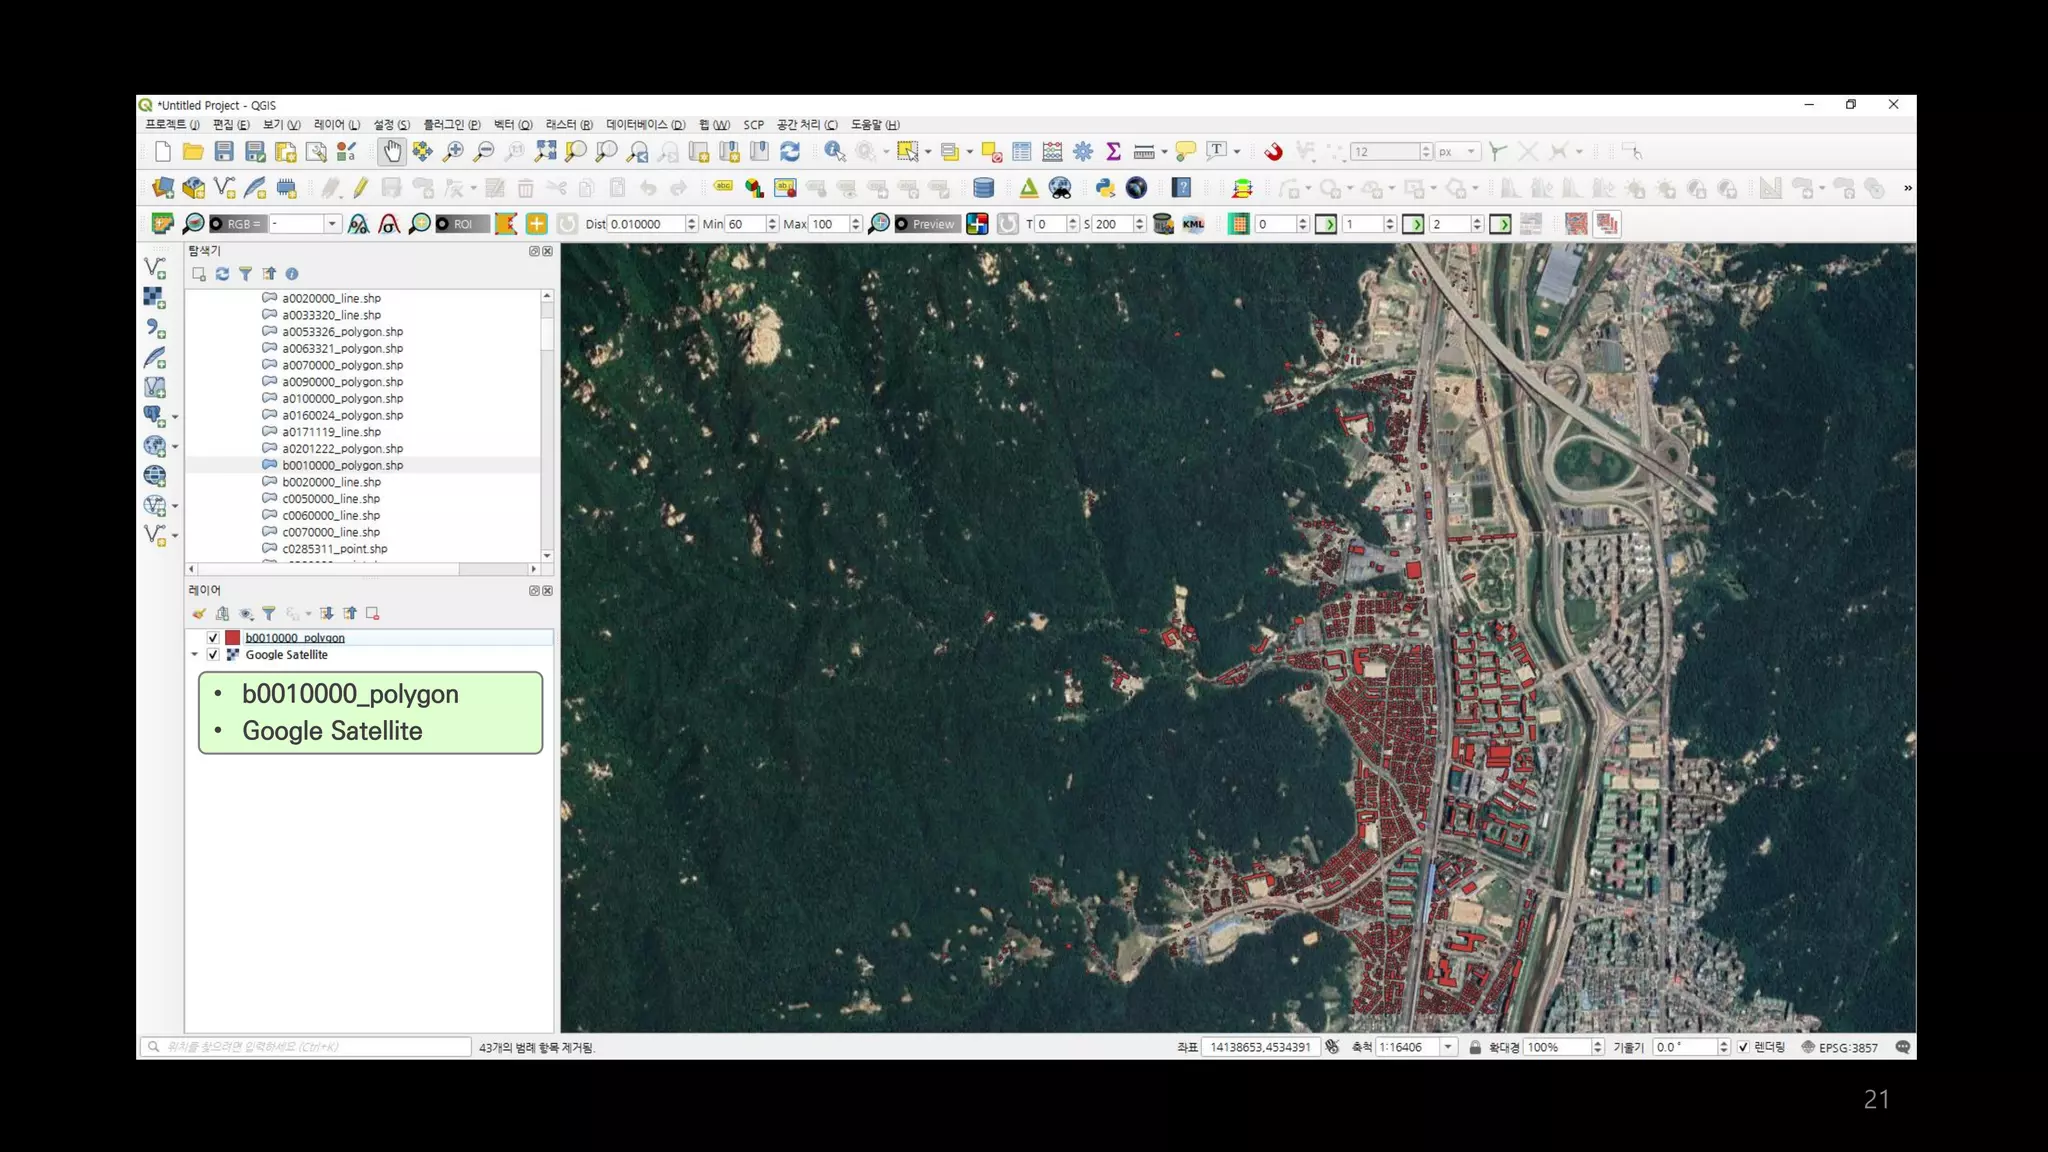The image size is (2048, 1152).
Task: Select b0020000_line.shp in the browser tree
Action: pos(331,482)
